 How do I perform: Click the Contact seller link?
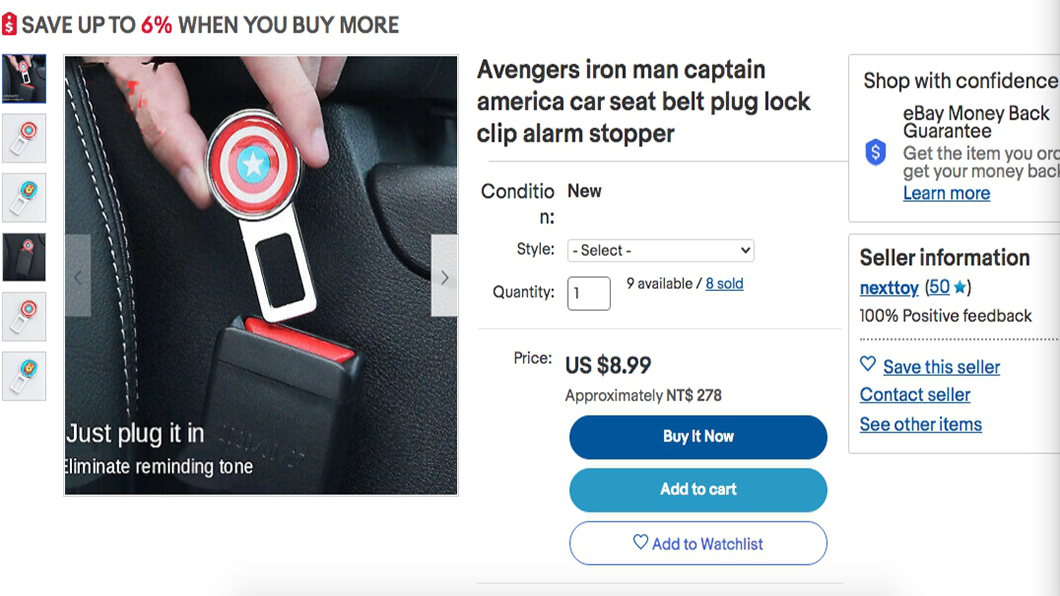(915, 395)
